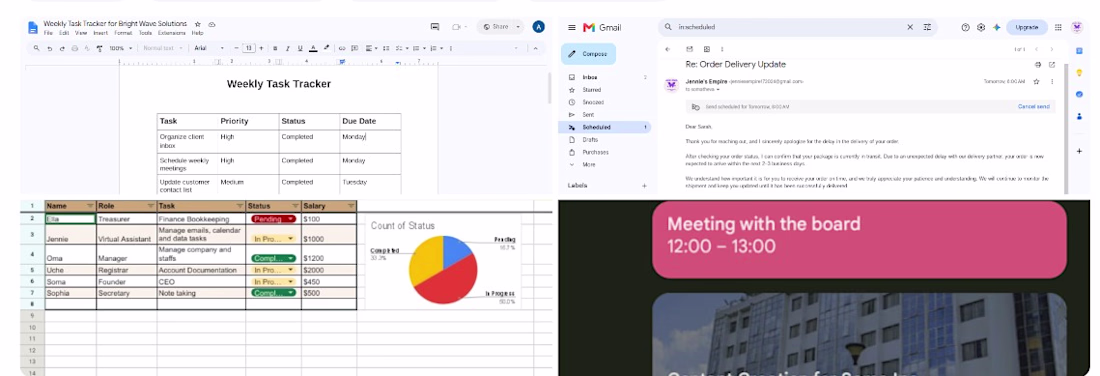The width and height of the screenshot is (1100, 376).
Task: Open the Insert menu in Docs
Action: point(100,33)
